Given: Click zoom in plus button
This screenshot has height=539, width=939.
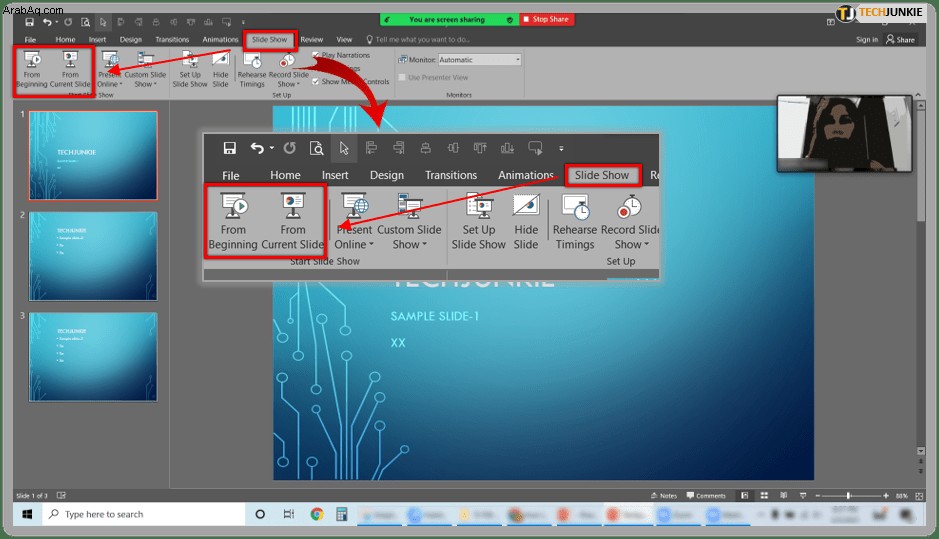Looking at the screenshot, I should point(886,496).
